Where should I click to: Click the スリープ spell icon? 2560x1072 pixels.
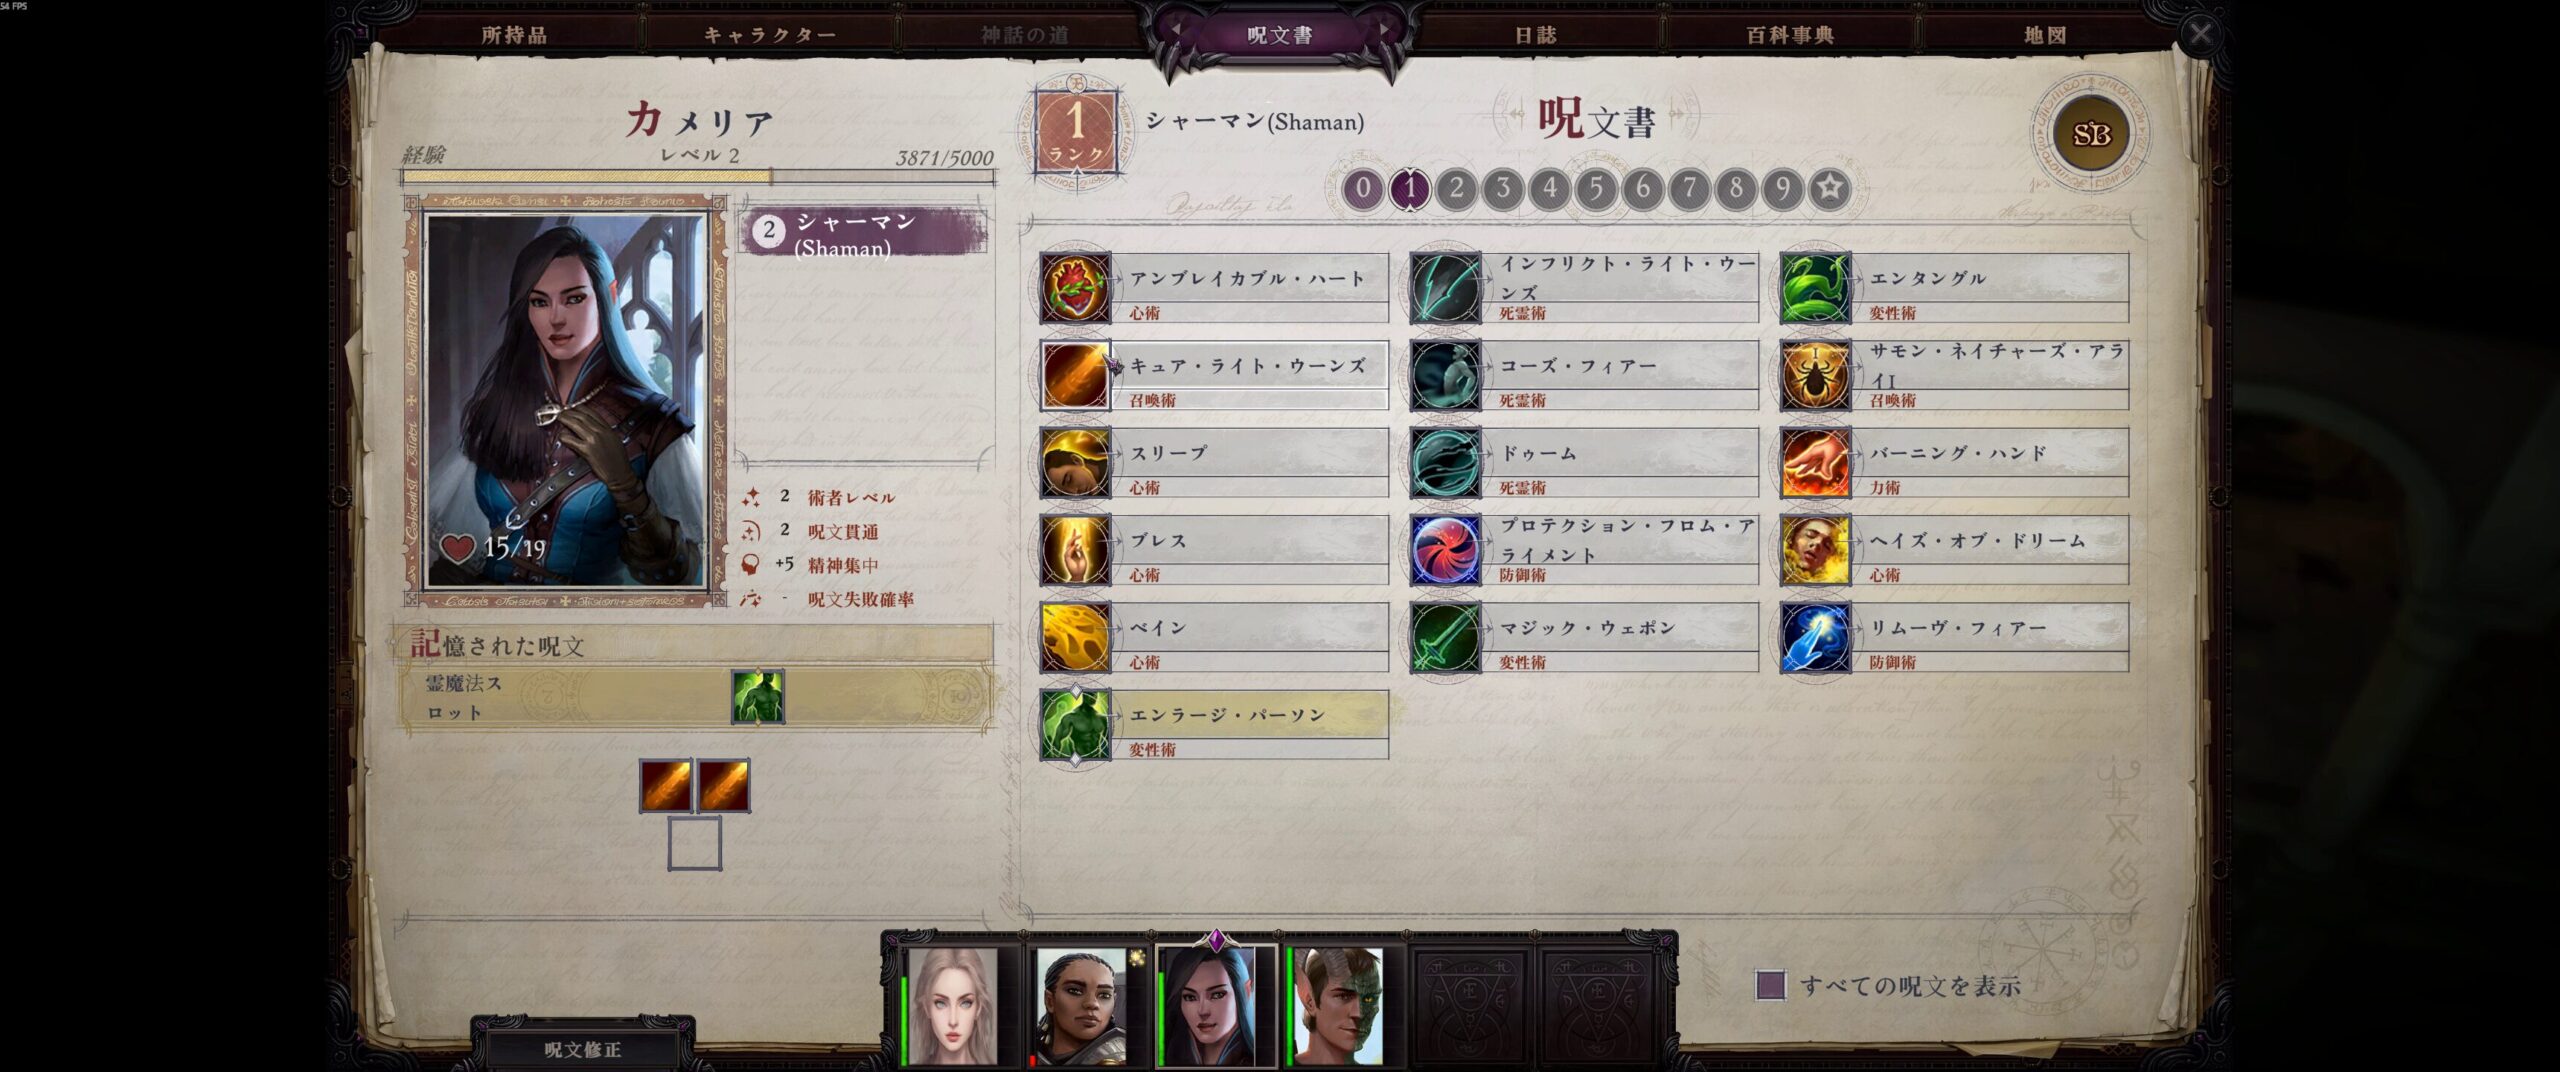tap(1075, 463)
